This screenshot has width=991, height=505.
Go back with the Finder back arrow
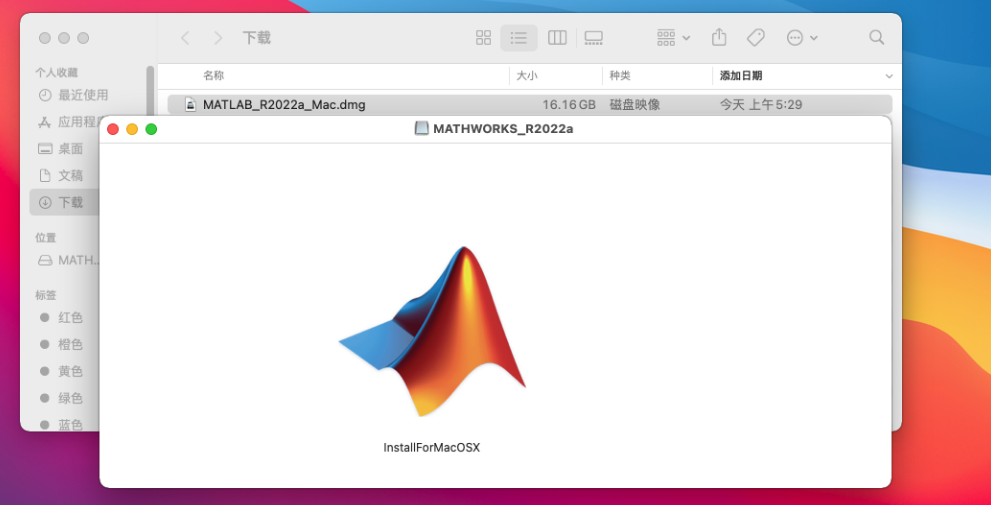pyautogui.click(x=185, y=38)
